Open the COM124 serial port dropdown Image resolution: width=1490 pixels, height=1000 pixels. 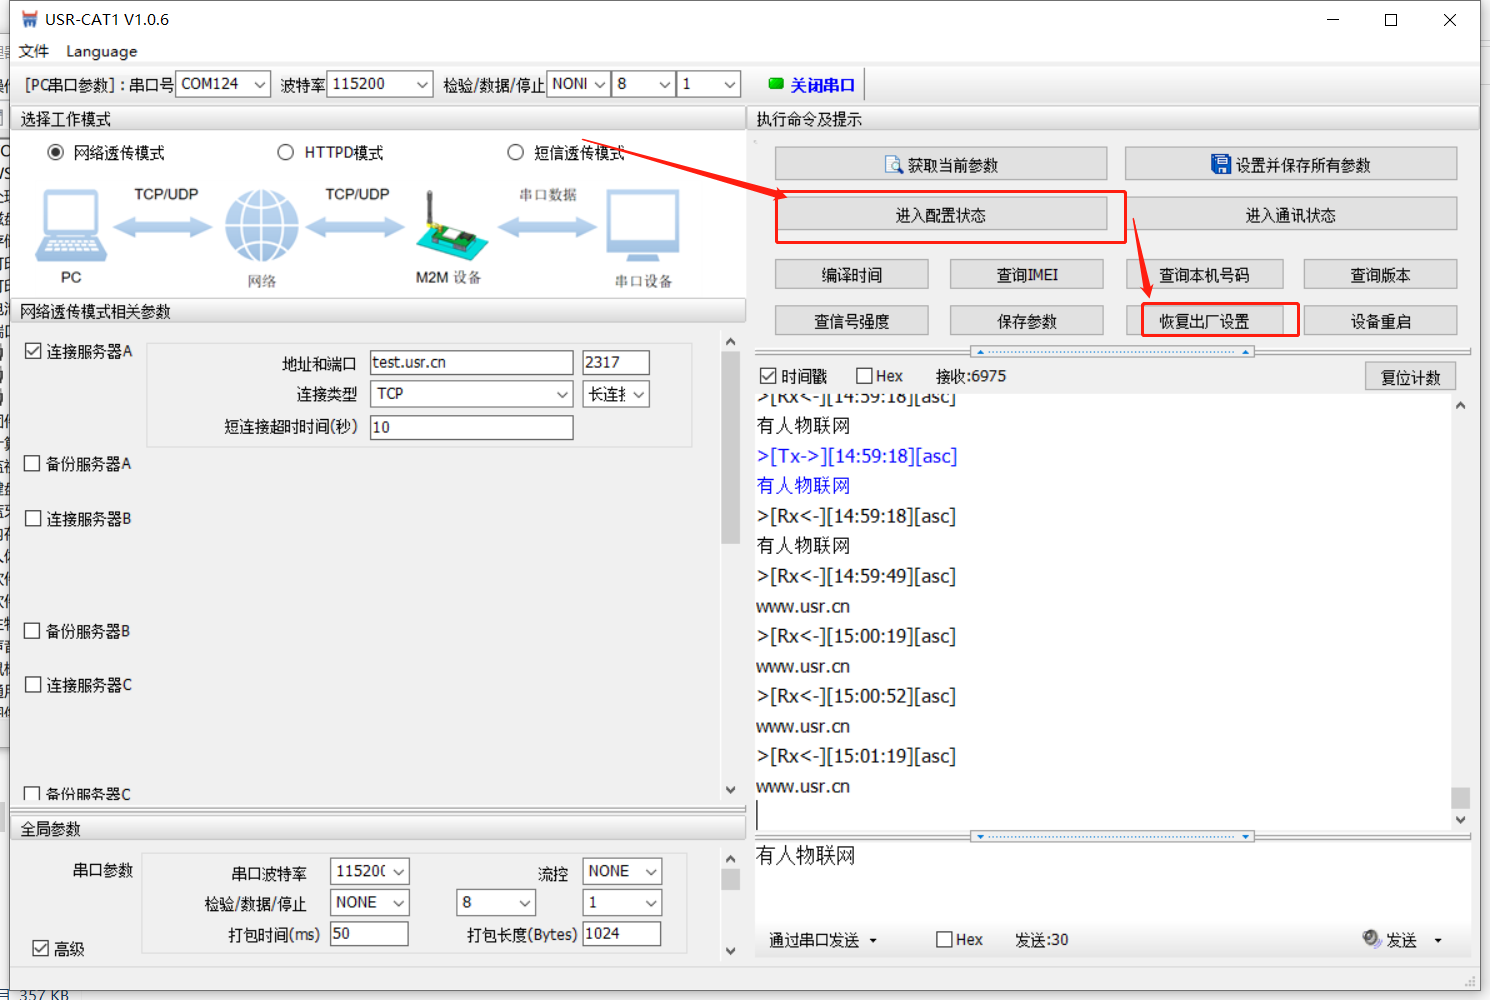point(260,85)
